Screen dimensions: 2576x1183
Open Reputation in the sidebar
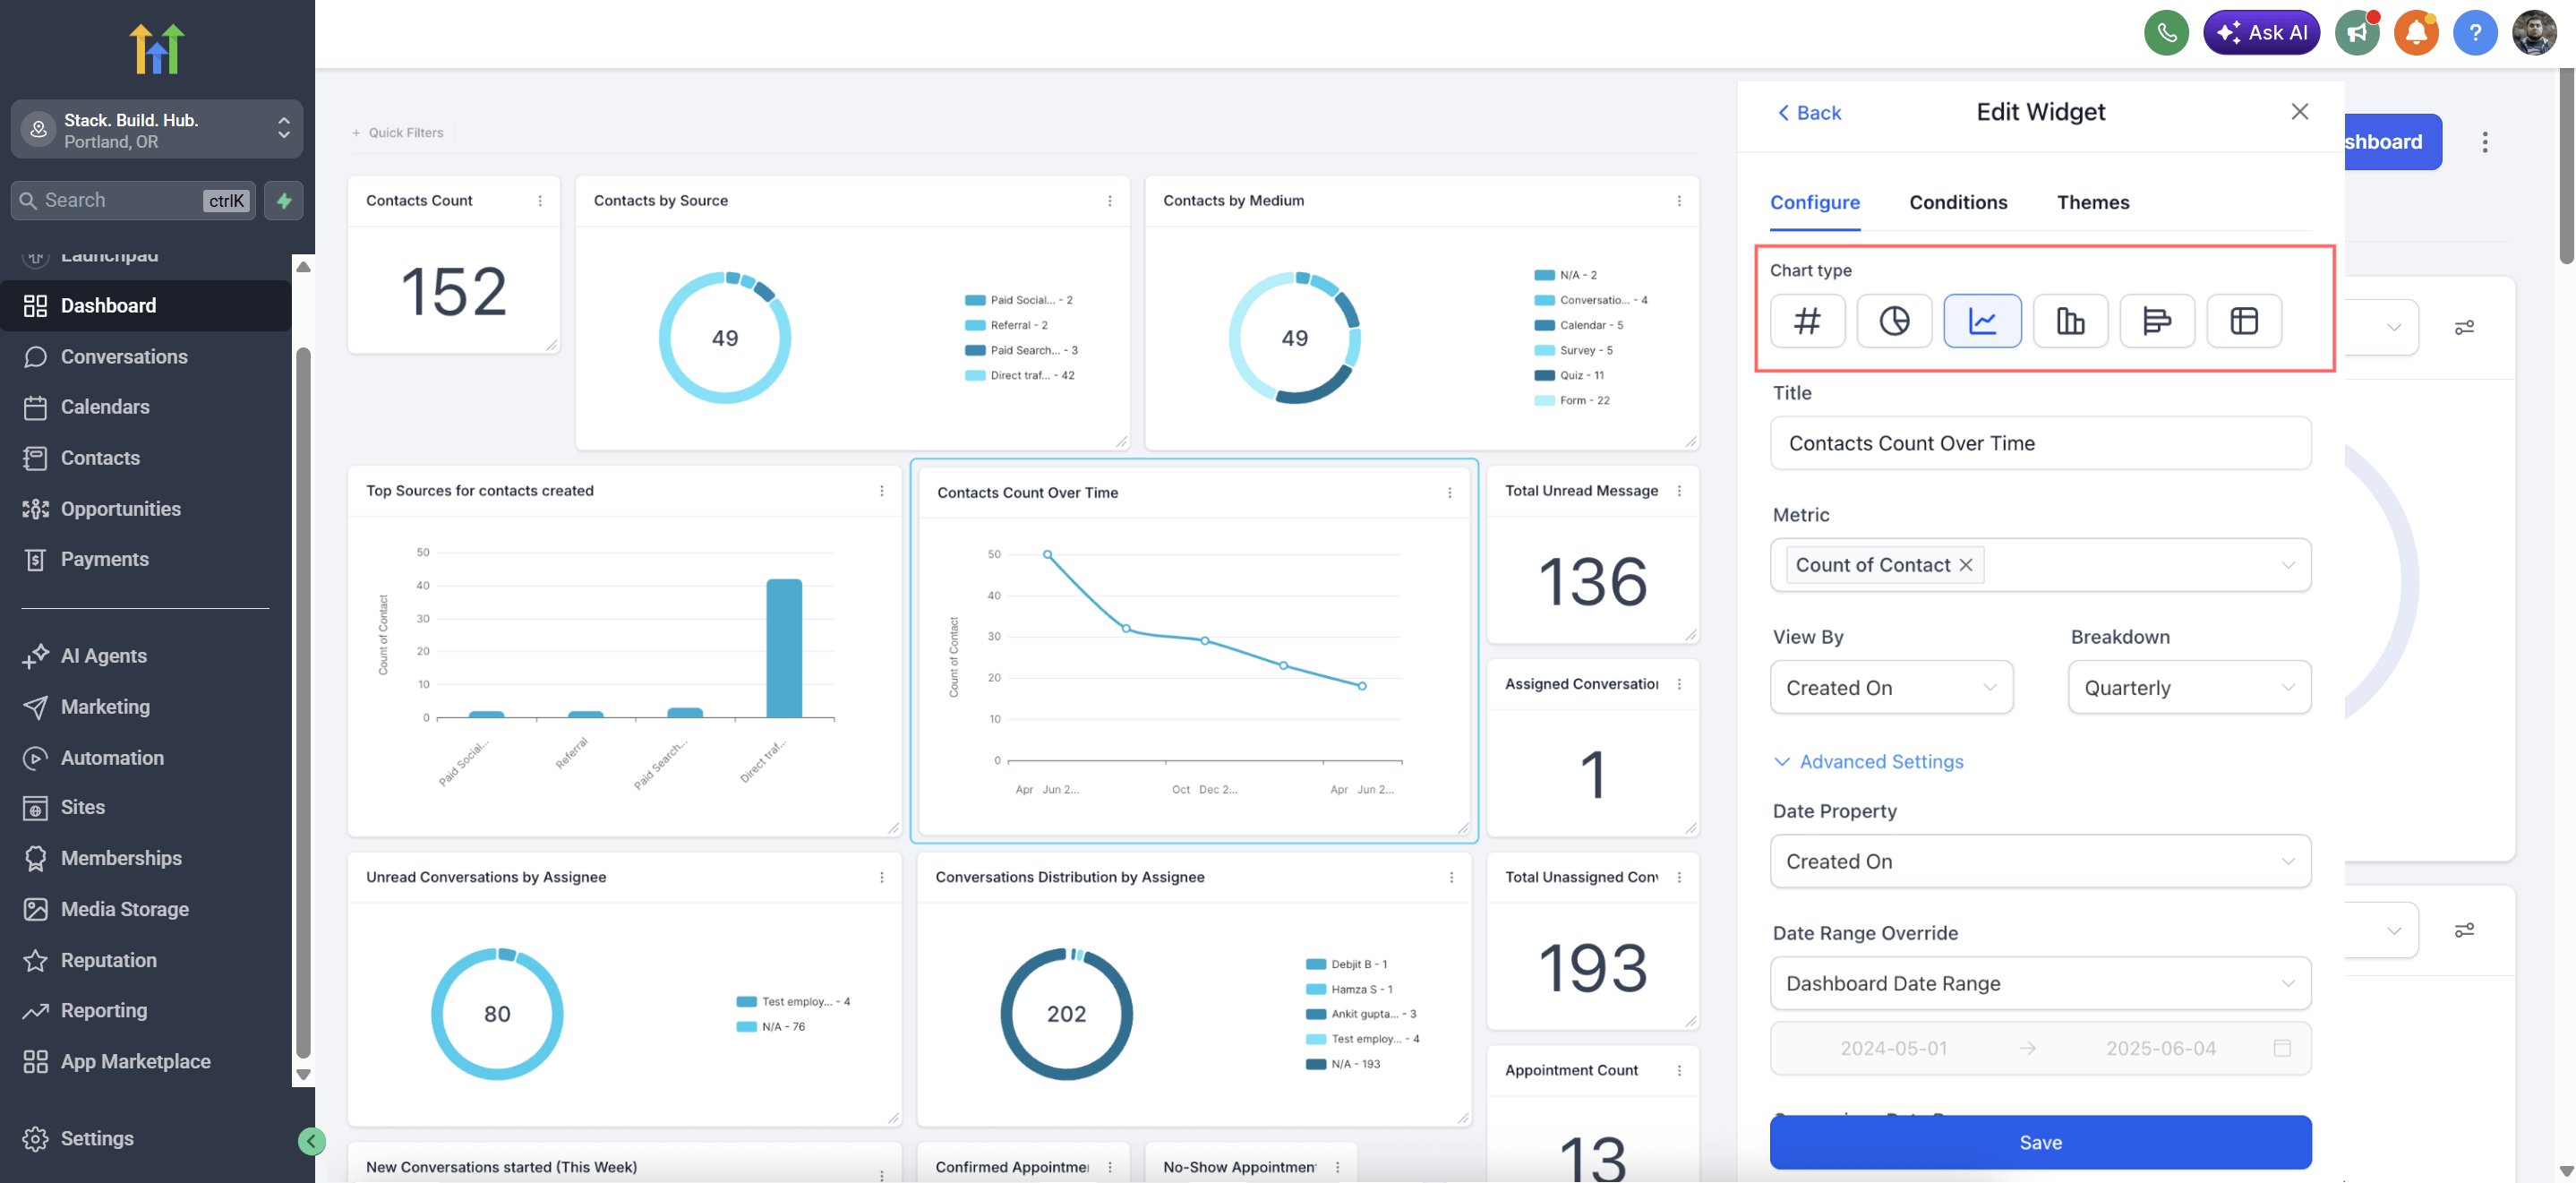click(146, 960)
